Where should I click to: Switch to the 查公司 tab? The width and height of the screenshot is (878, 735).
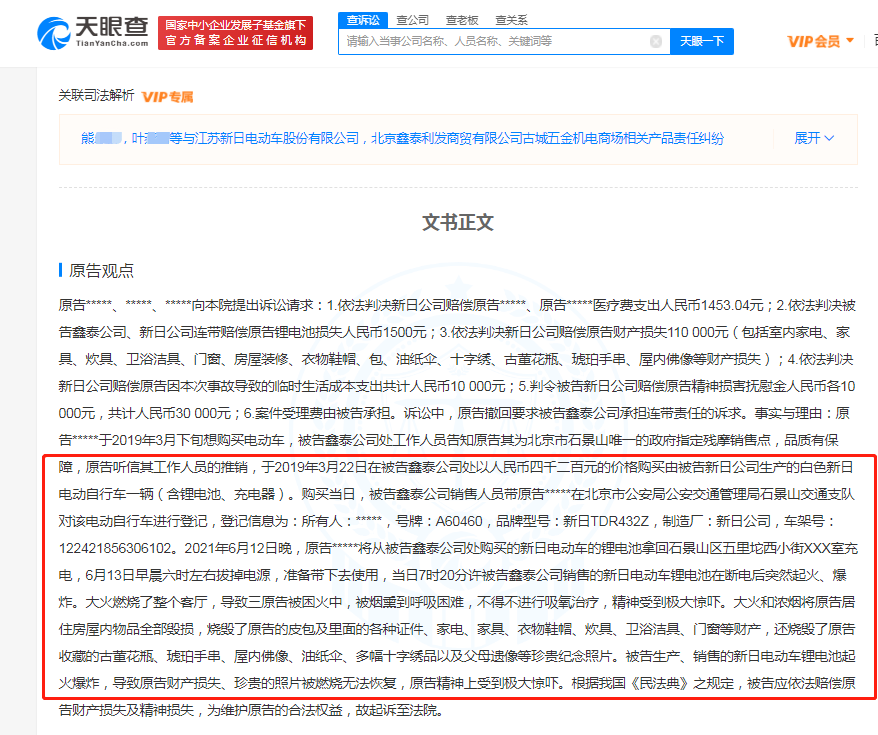(412, 20)
